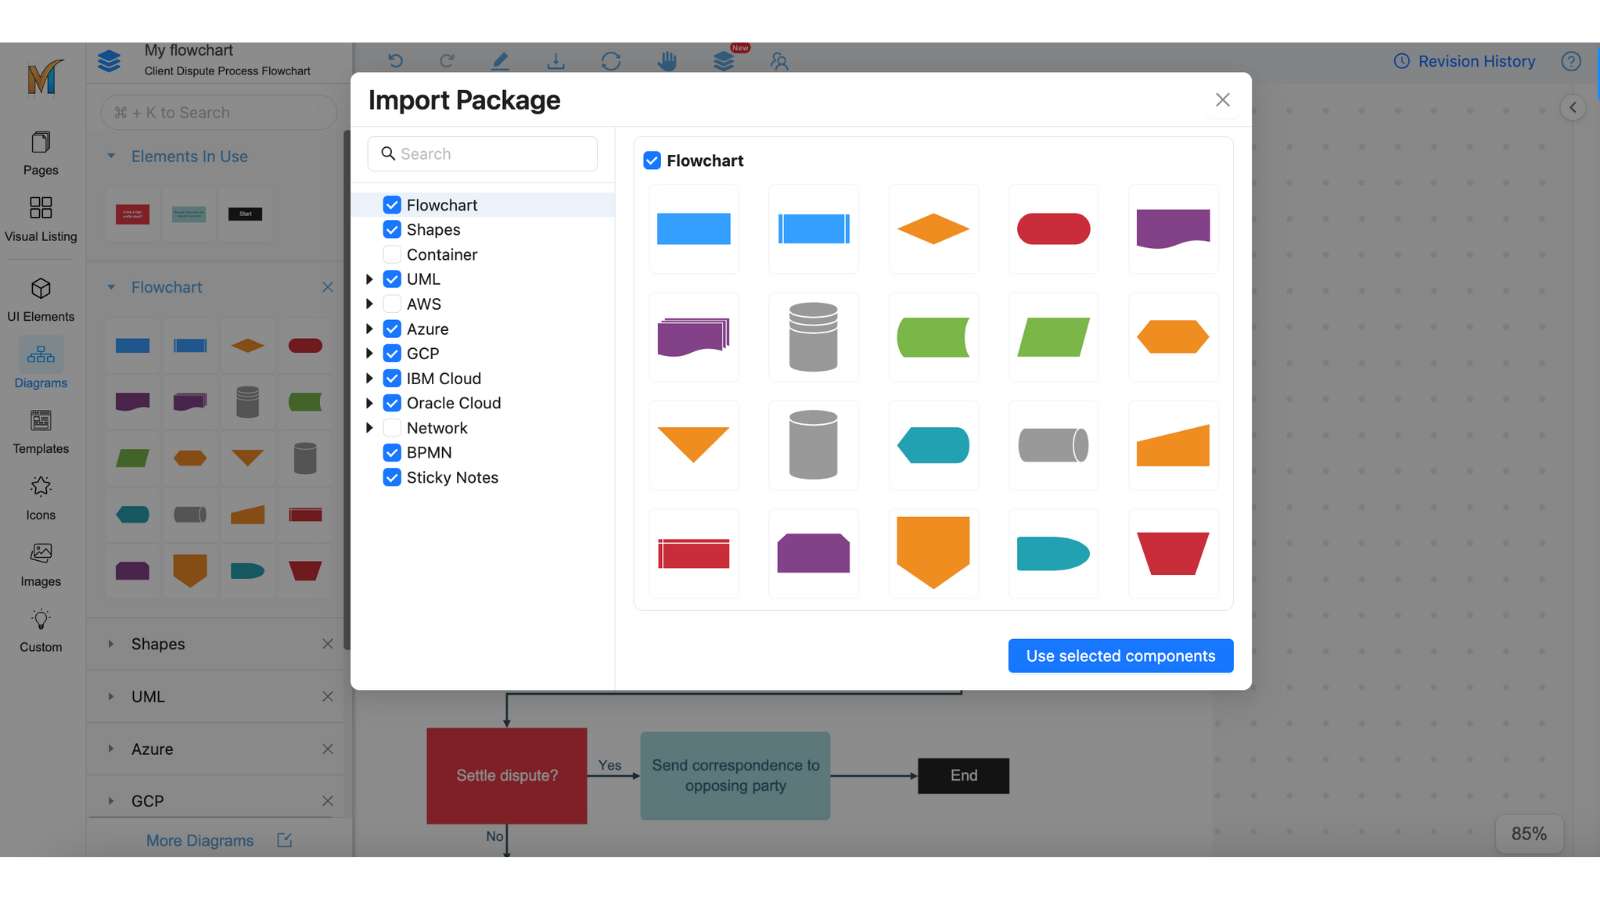Open the Icons sidebar tab
The height and width of the screenshot is (900, 1600).
coord(41,497)
